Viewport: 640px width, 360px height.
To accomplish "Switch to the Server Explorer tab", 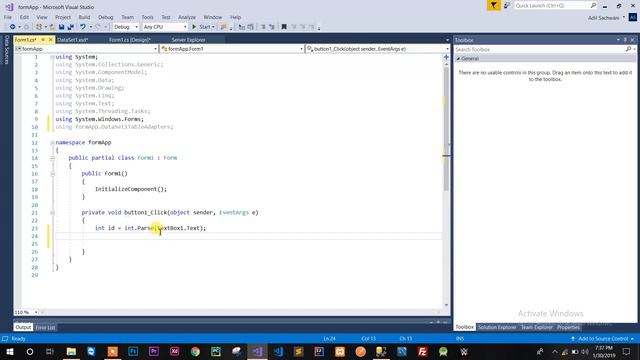I will pos(189,40).
